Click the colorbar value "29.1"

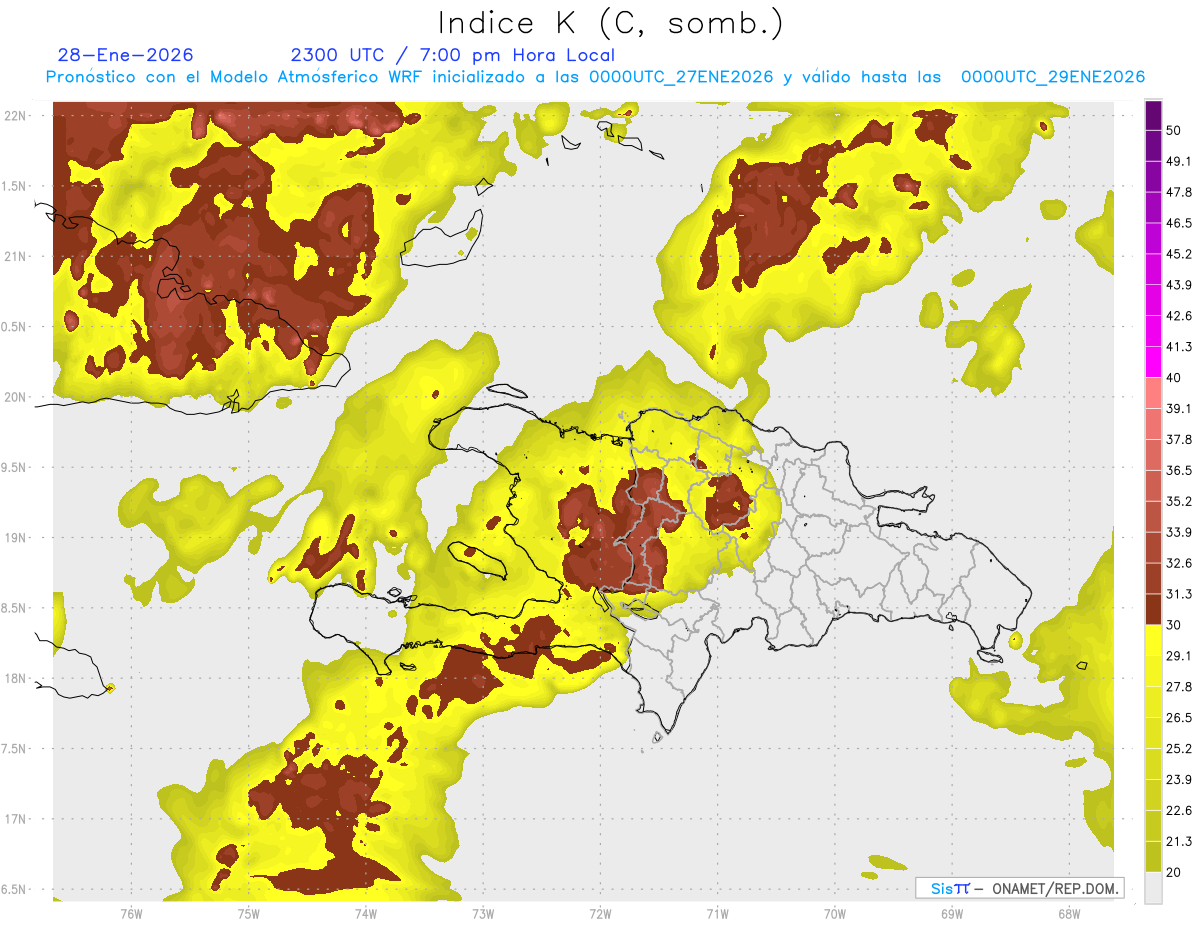coord(1179,656)
